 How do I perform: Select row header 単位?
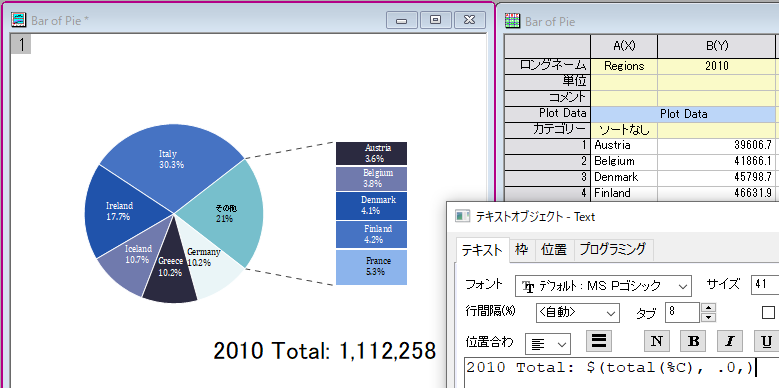(x=547, y=82)
